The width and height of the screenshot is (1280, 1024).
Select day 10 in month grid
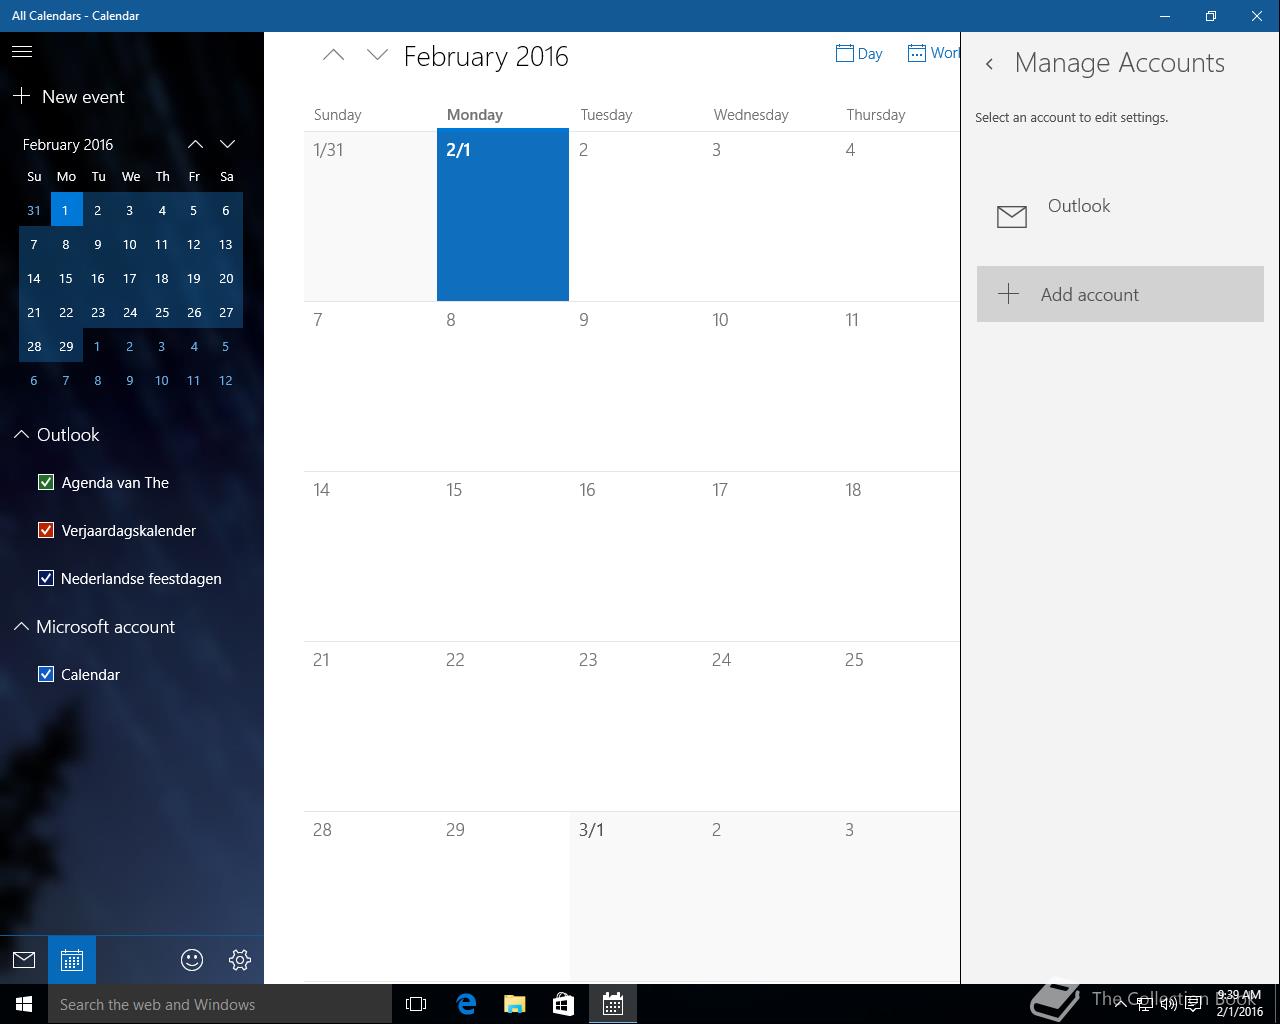click(x=768, y=386)
